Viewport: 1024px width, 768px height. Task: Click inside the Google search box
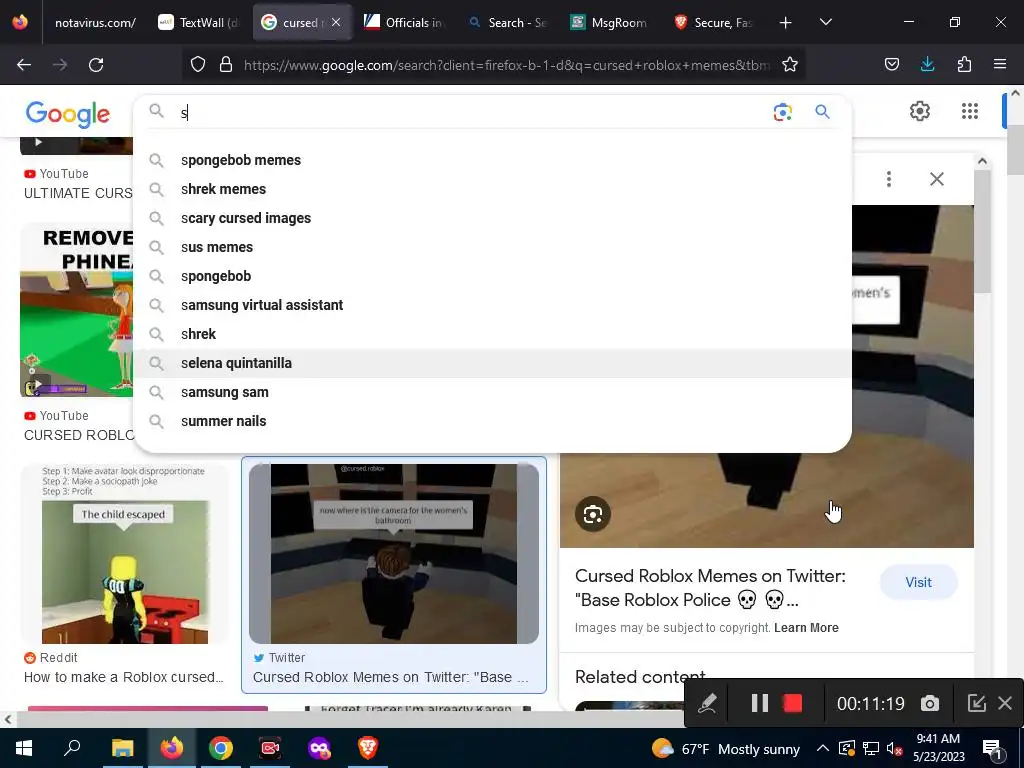pos(470,113)
